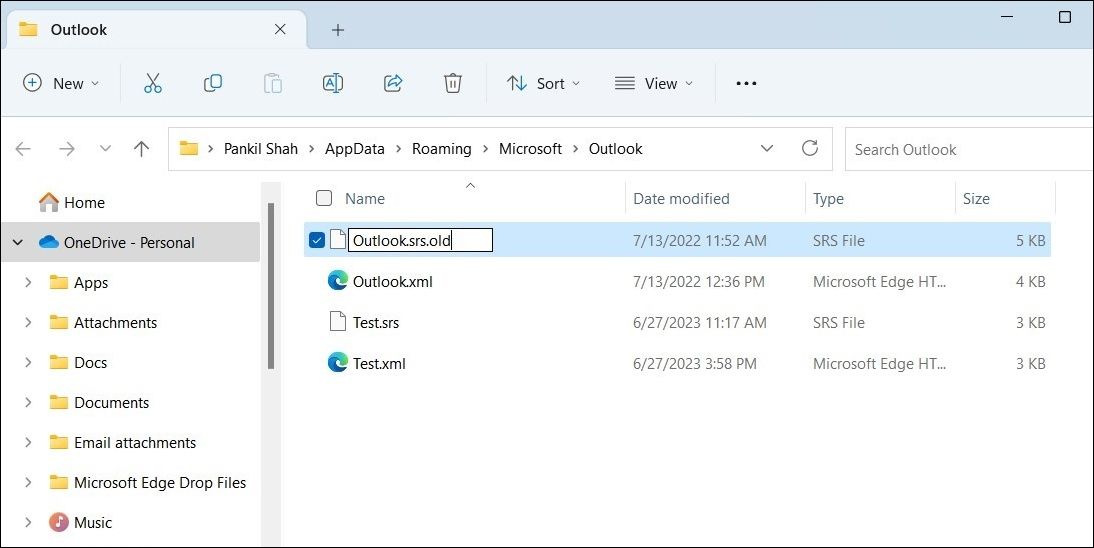Expand the Documents folder node

pyautogui.click(x=28, y=403)
